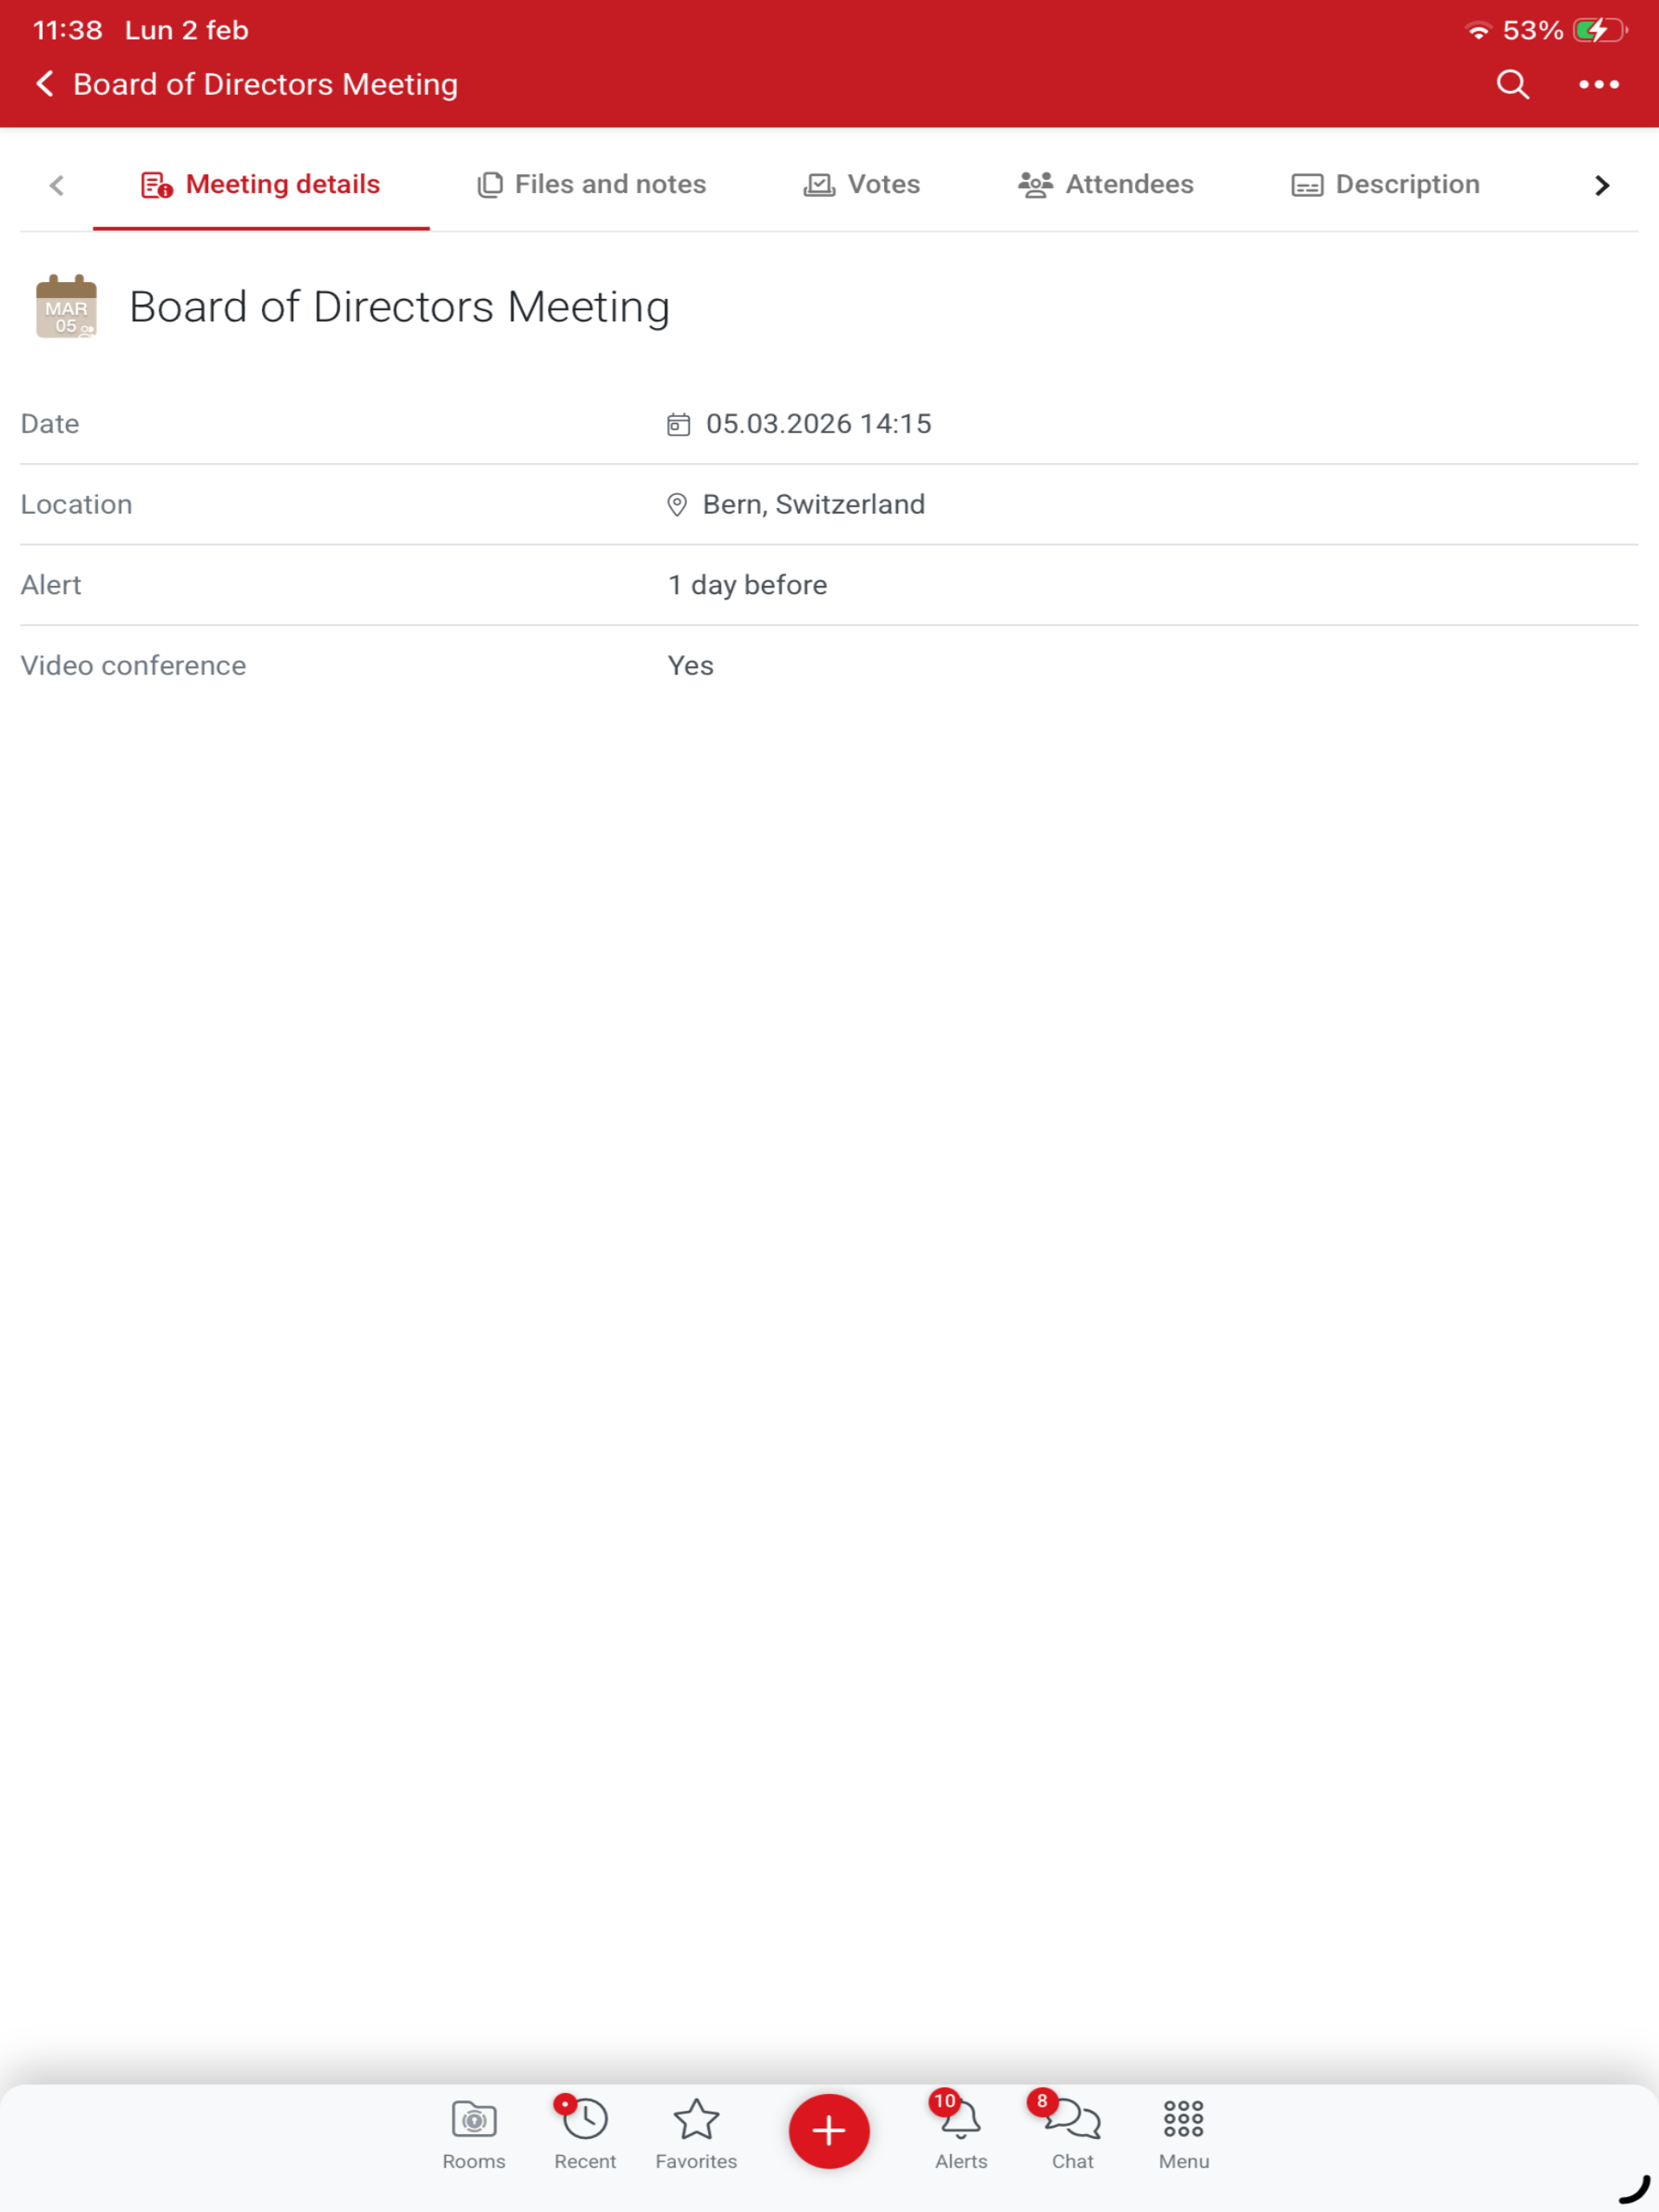The height and width of the screenshot is (2212, 1659).
Task: Open the three-dot more options menu
Action: point(1598,85)
